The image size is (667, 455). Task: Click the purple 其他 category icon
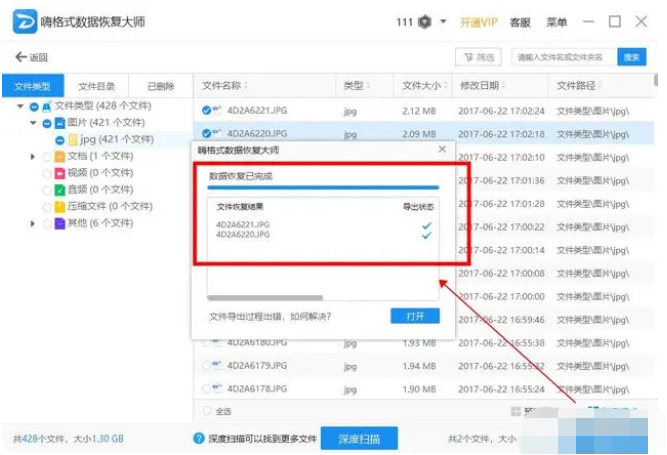click(x=60, y=223)
